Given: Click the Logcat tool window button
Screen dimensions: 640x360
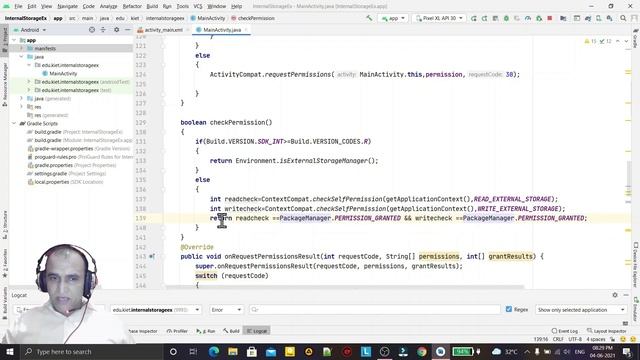Looking at the screenshot, I should (x=257, y=331).
